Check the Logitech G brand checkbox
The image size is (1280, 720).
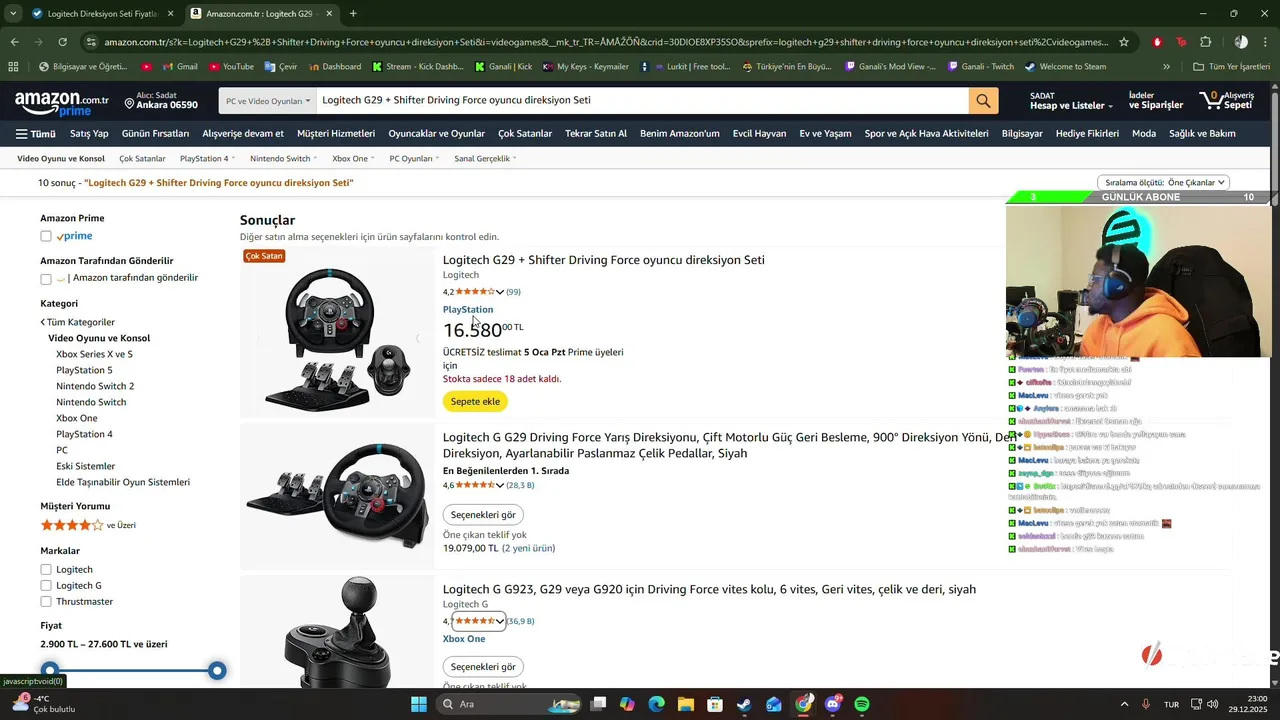coord(46,586)
